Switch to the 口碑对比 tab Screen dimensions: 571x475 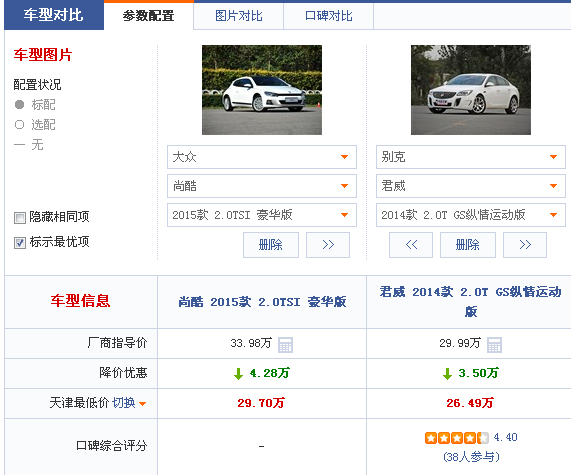click(328, 16)
